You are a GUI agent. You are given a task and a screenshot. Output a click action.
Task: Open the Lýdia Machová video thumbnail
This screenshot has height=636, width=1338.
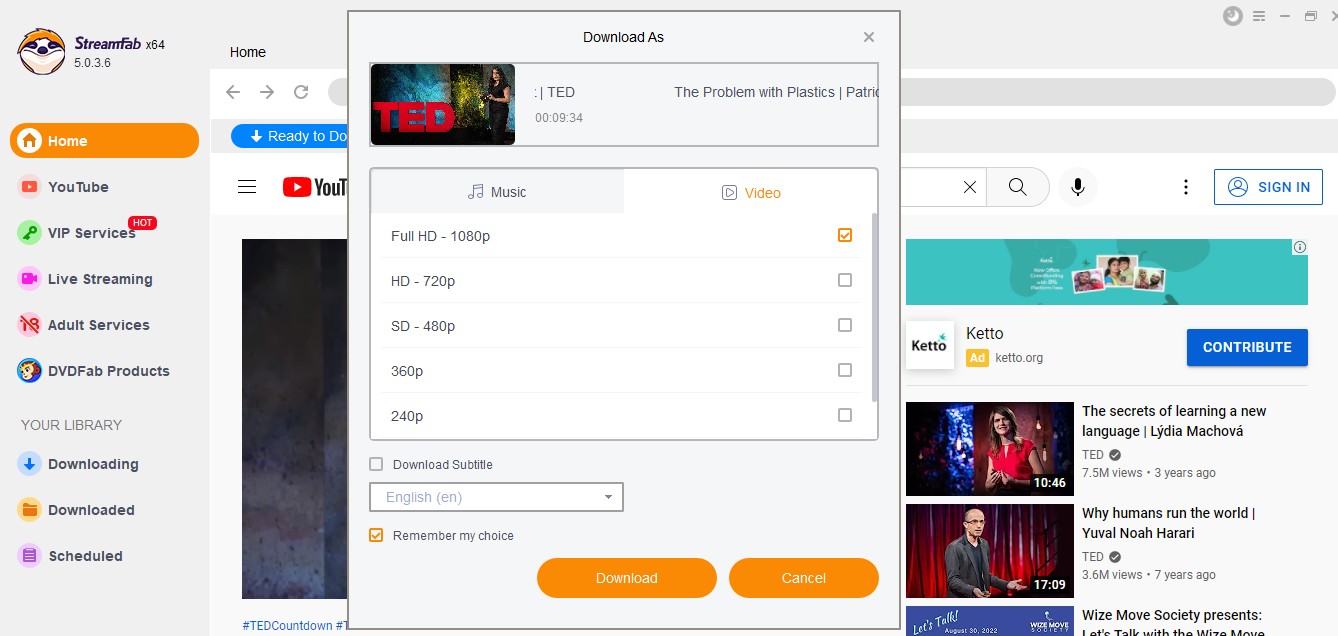coord(990,449)
